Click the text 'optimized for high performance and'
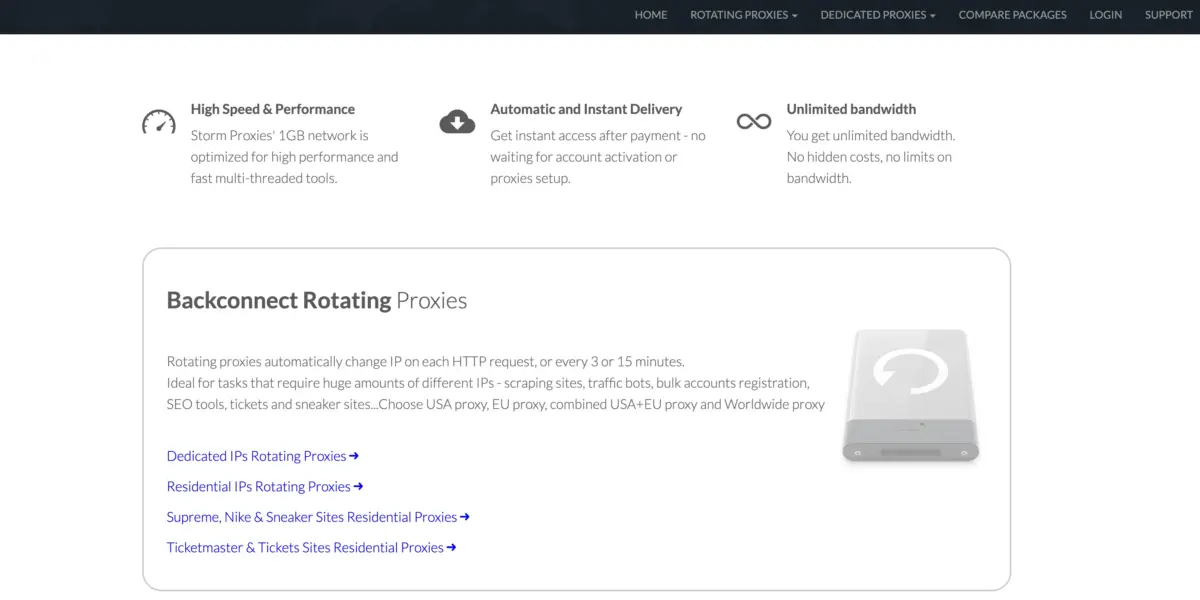Screen dimensions: 1200x600 click(295, 157)
